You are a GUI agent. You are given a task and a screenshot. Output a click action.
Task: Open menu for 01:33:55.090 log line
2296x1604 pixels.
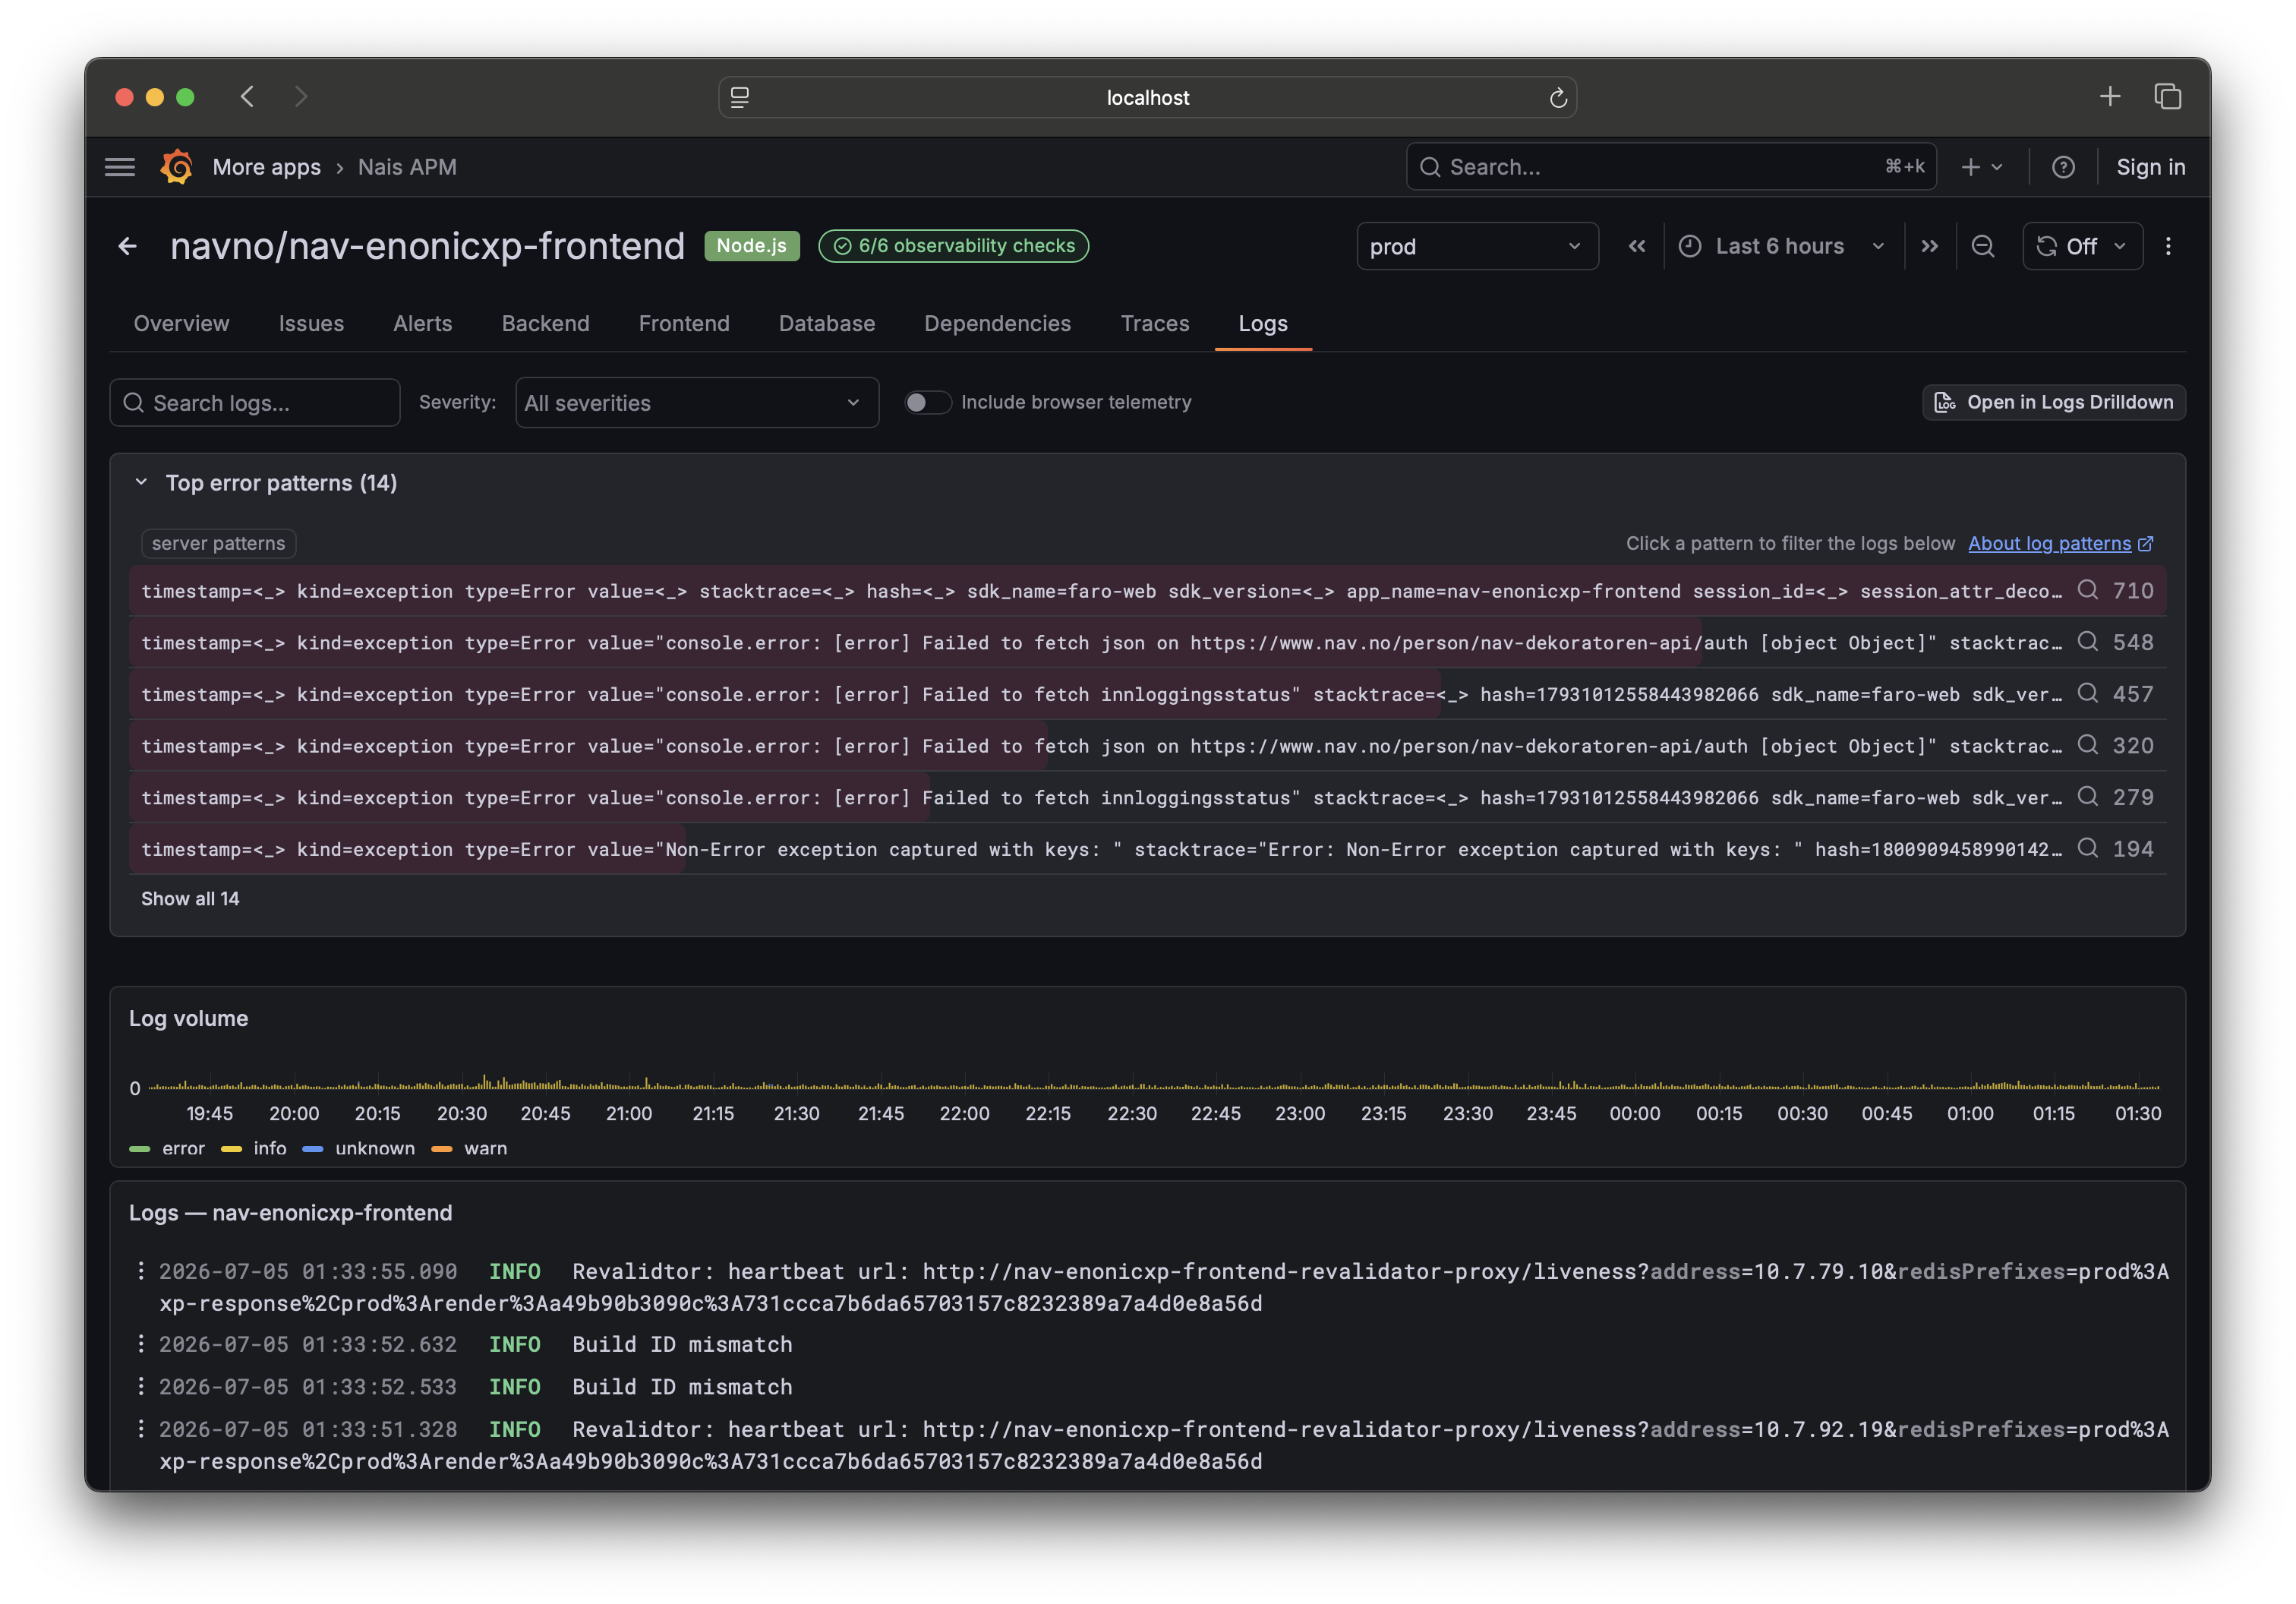coord(141,1270)
